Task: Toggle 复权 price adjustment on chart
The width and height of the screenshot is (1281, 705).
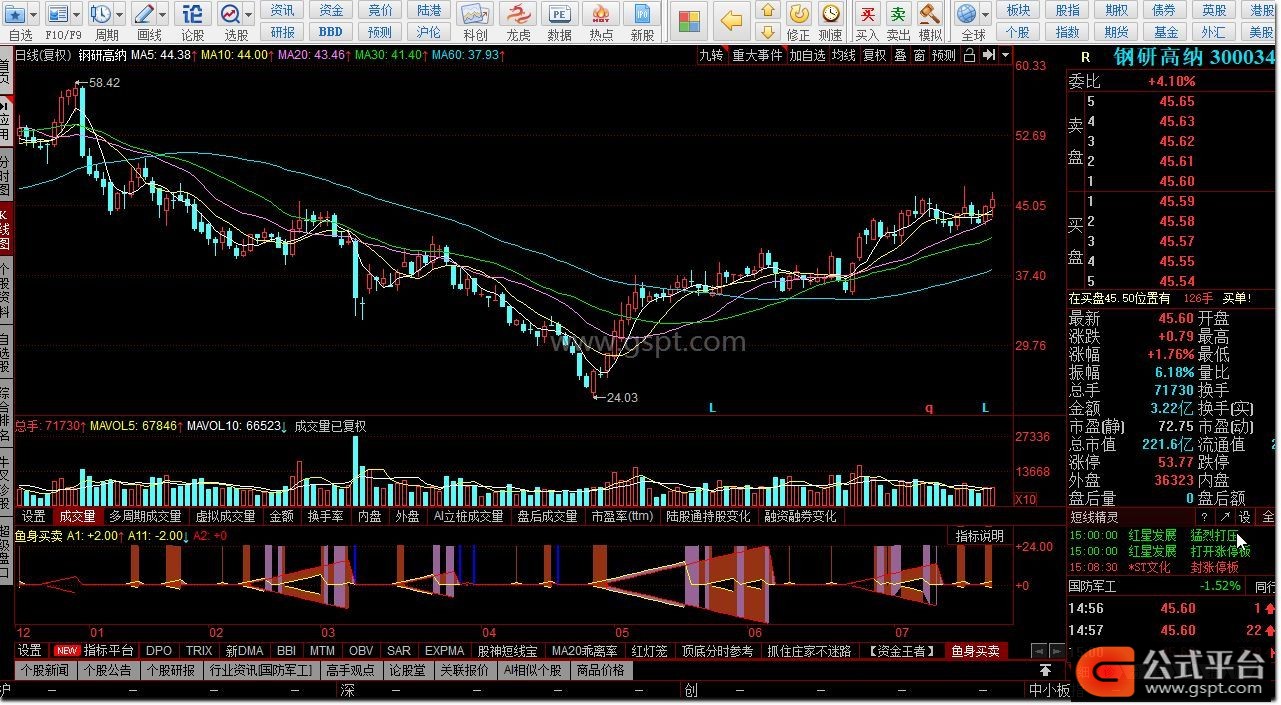Action: [875, 56]
